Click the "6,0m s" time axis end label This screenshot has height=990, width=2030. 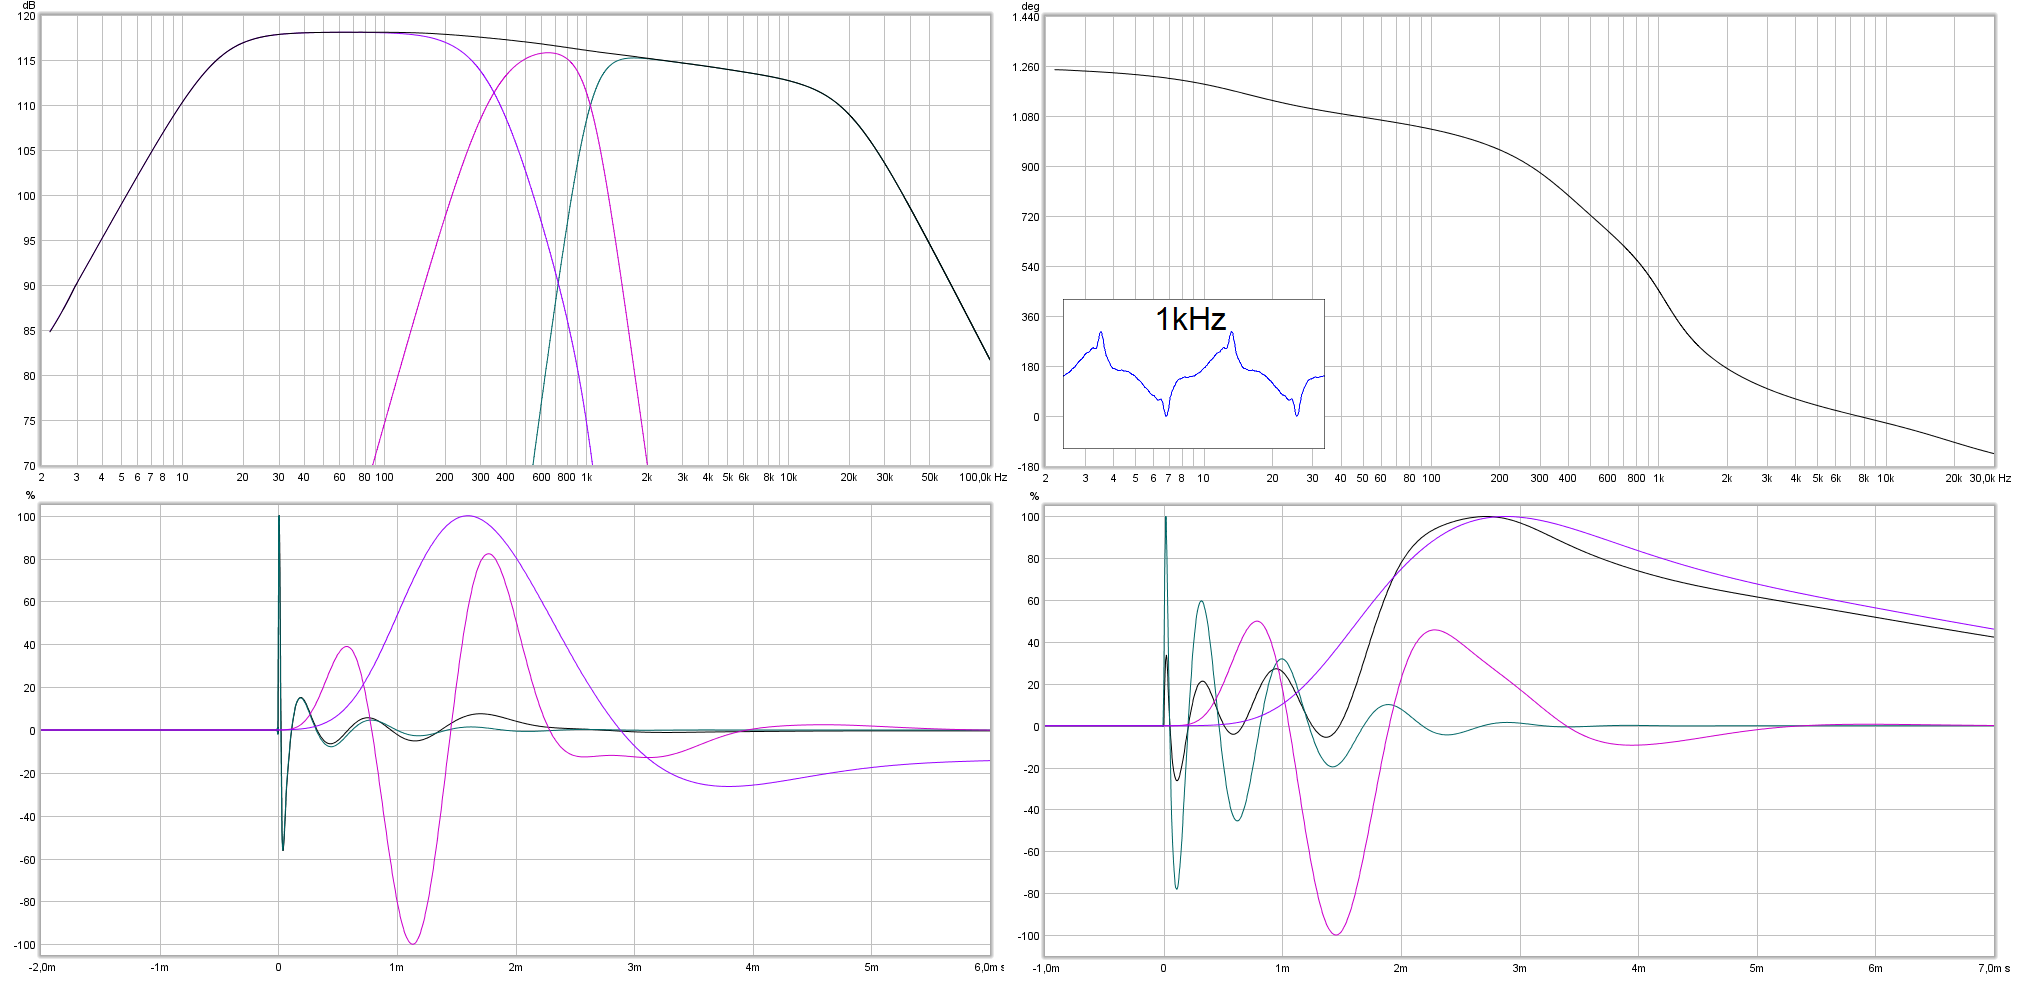click(989, 967)
